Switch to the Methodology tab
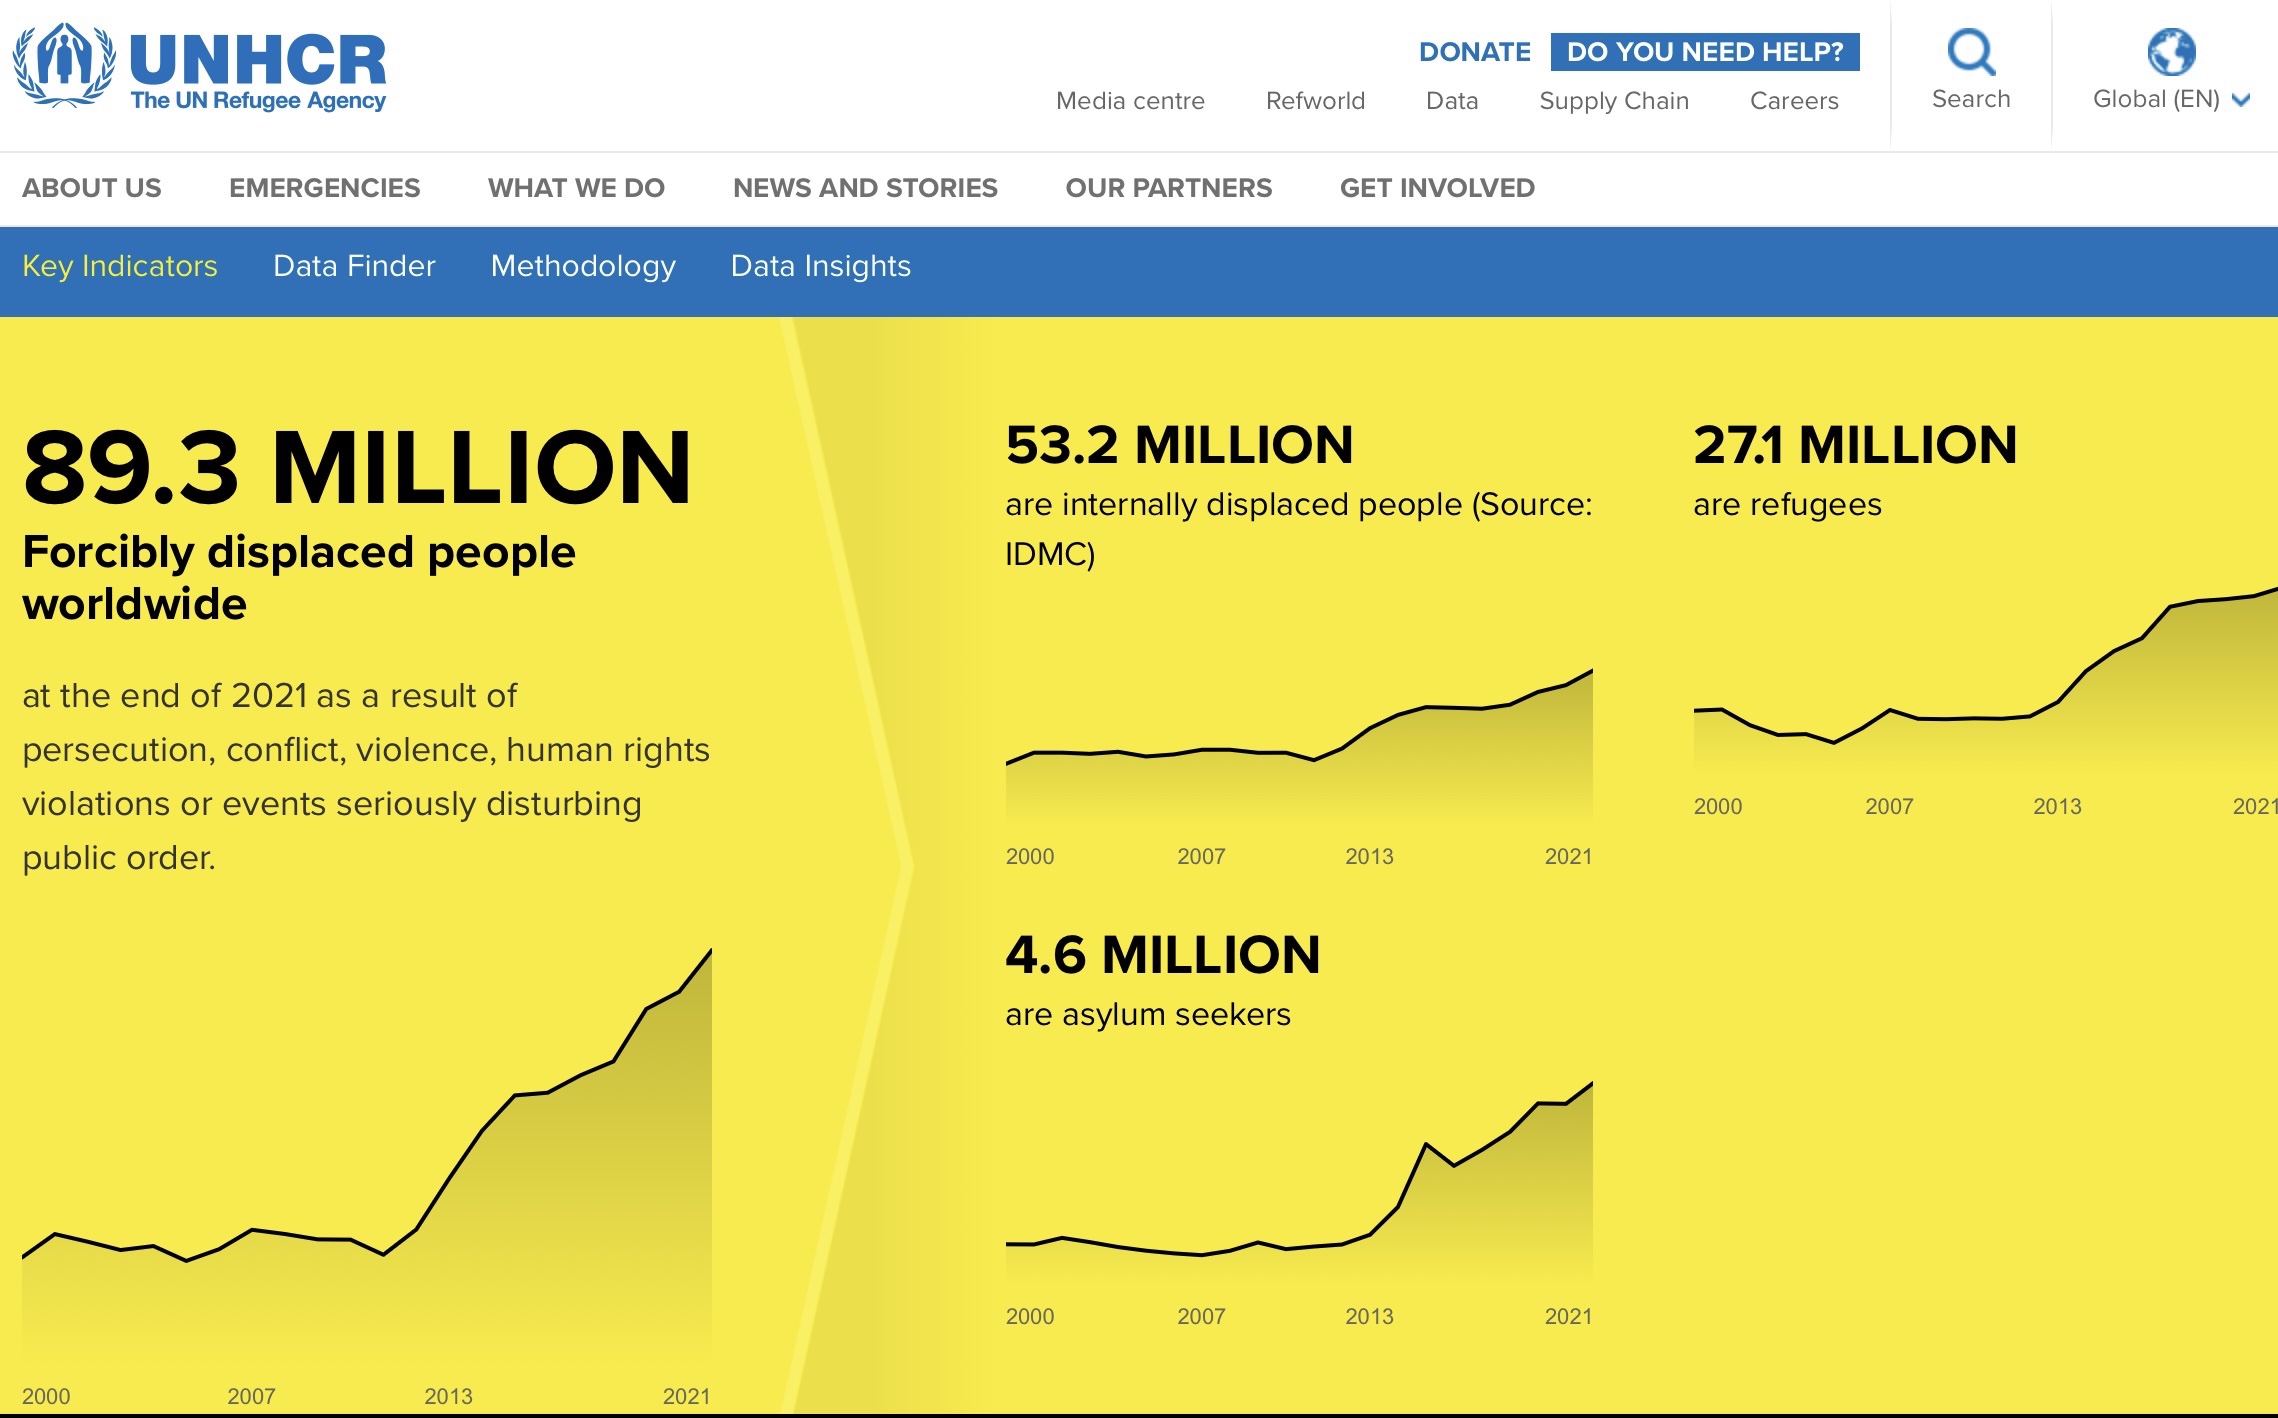Image resolution: width=2278 pixels, height=1418 pixels. (x=583, y=266)
